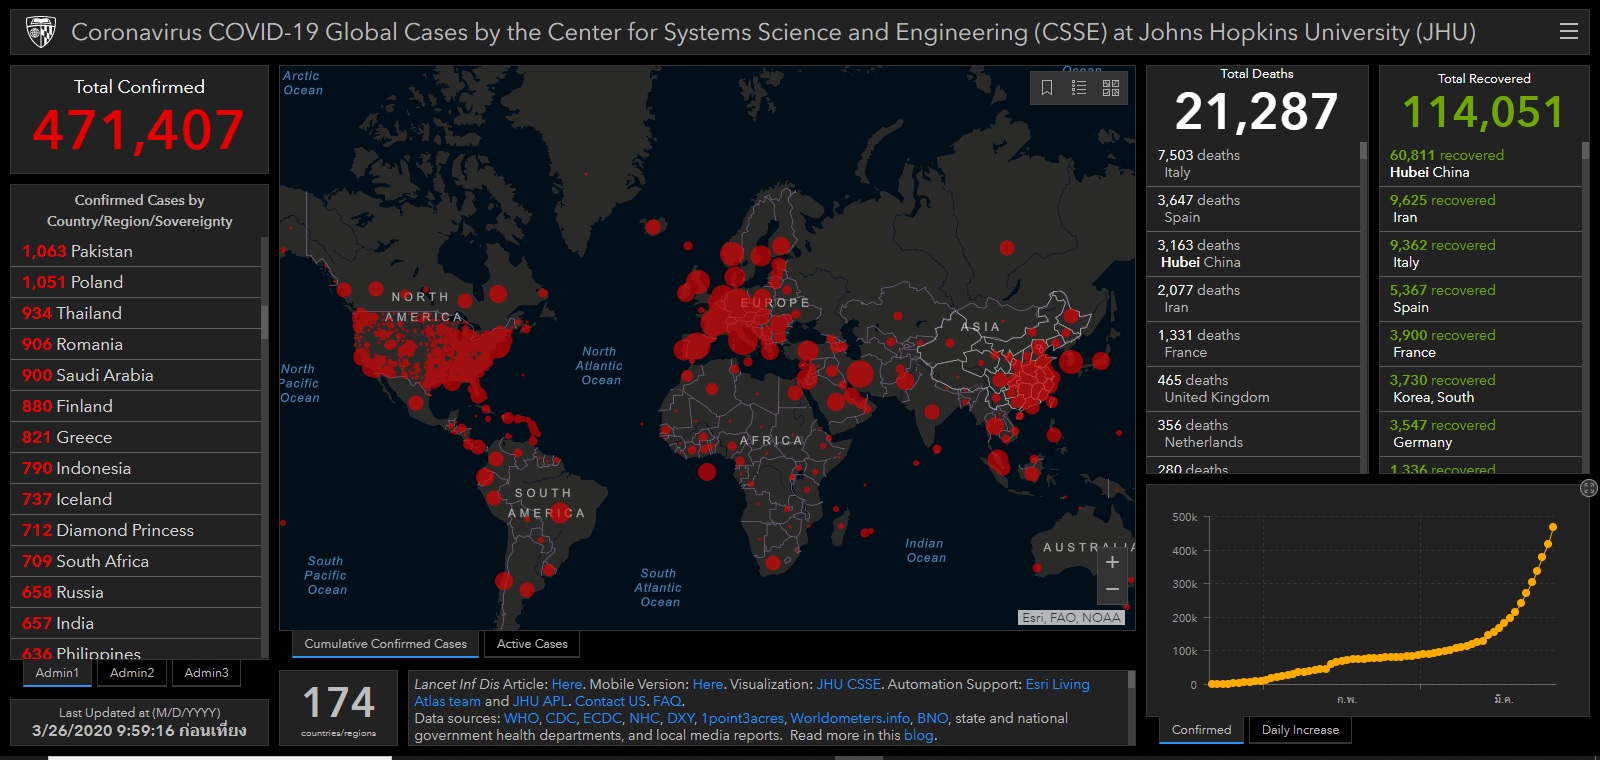Screen dimensions: 1601x760
Task: Click the Hubei China recovered entry
Action: click(1481, 164)
